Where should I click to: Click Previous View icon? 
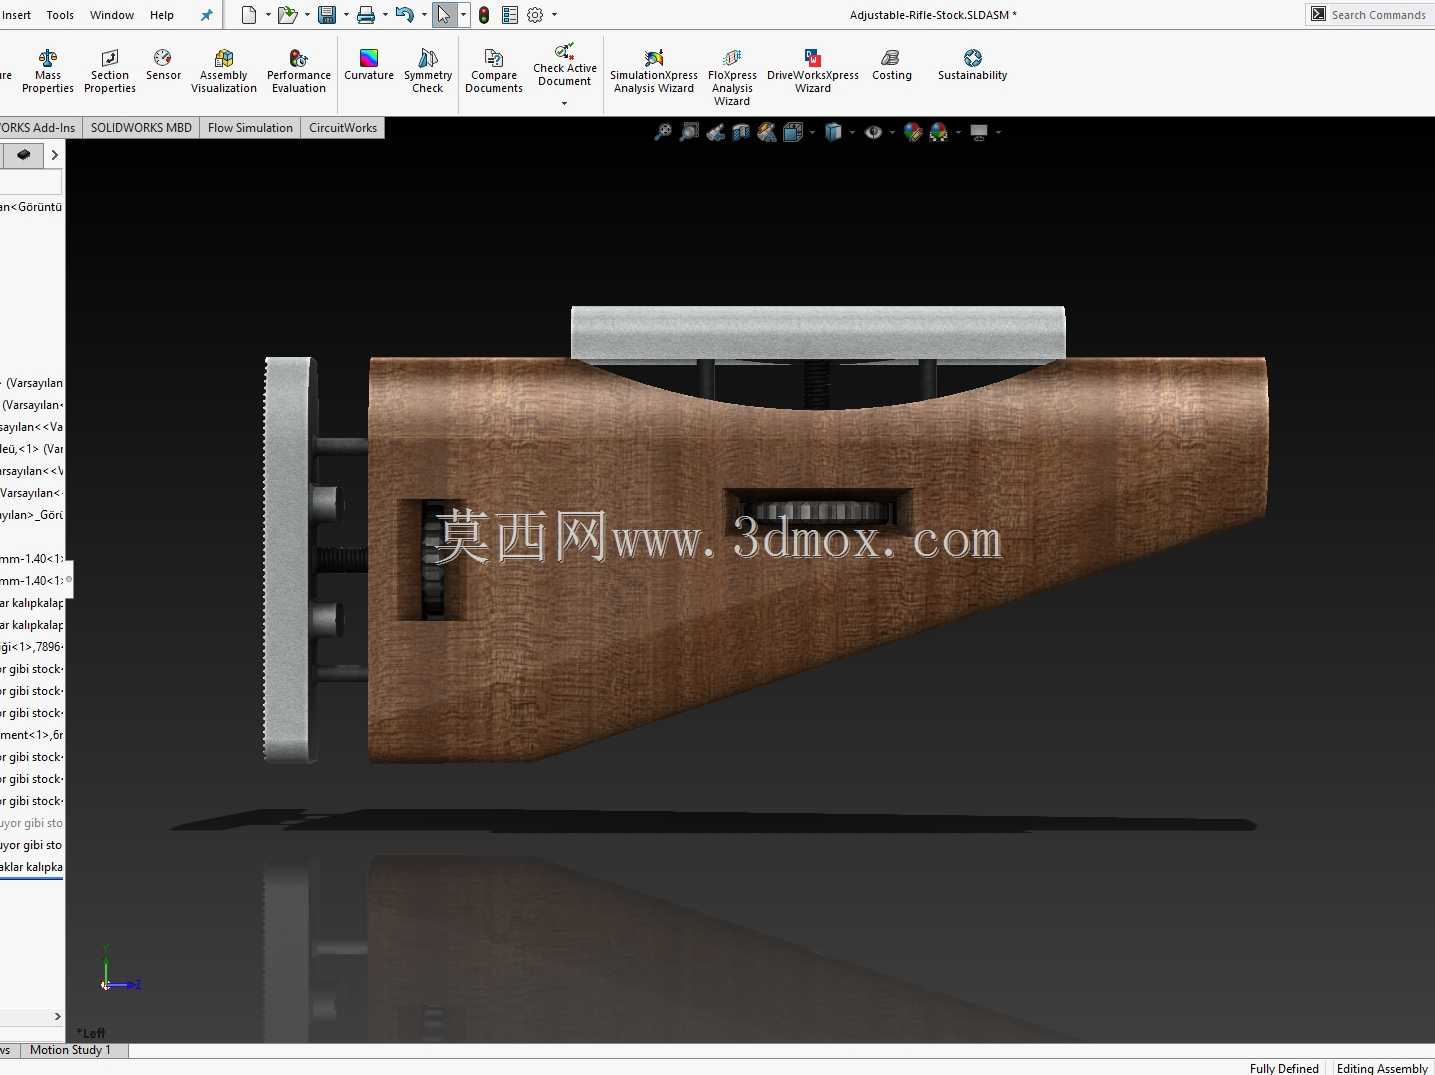715,132
